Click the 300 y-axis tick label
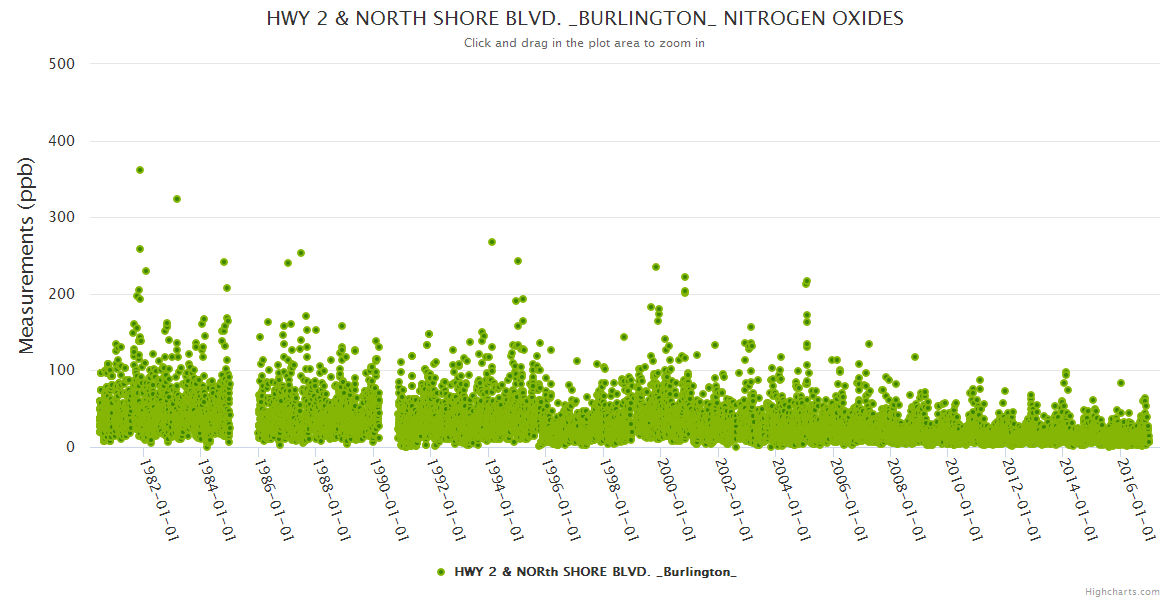Viewport: 1170px width, 600px height. [62, 217]
